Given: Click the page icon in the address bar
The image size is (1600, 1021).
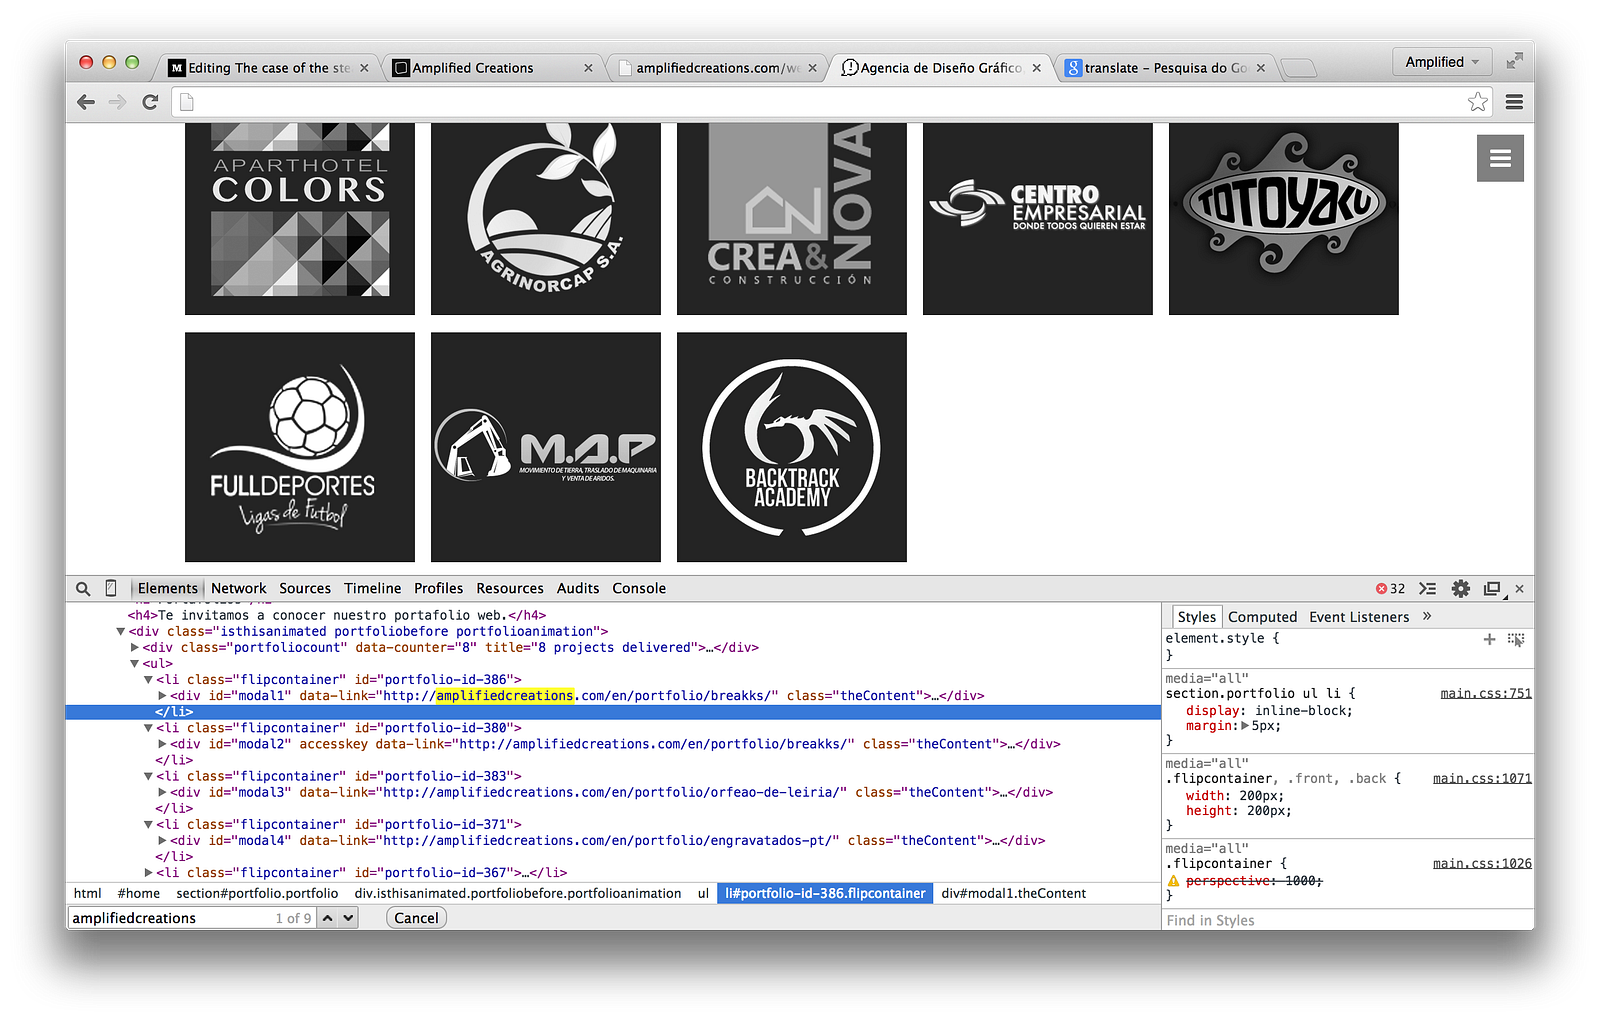Looking at the screenshot, I should pyautogui.click(x=187, y=102).
